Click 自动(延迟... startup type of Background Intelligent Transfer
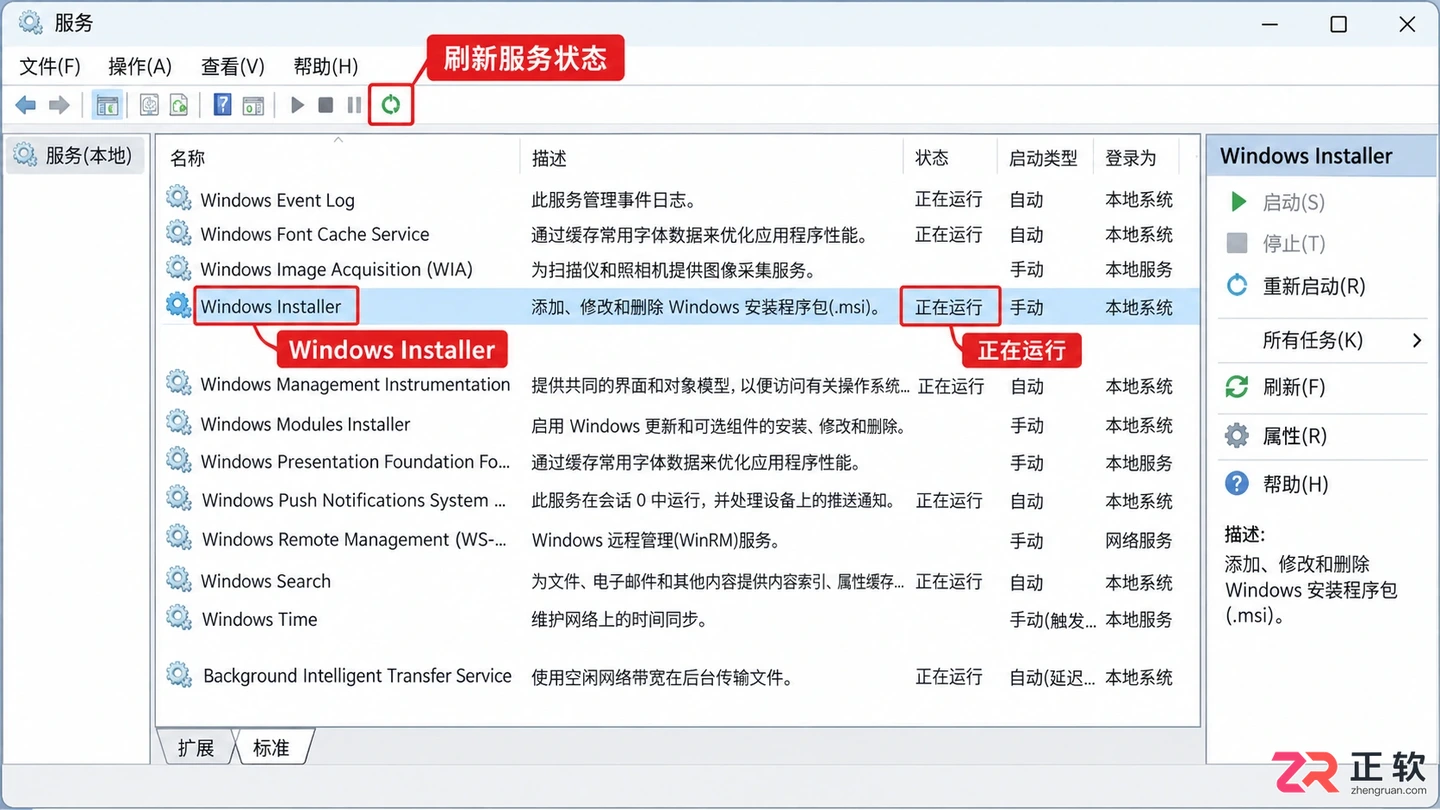Viewport: 1440px width, 810px height. pos(1052,677)
